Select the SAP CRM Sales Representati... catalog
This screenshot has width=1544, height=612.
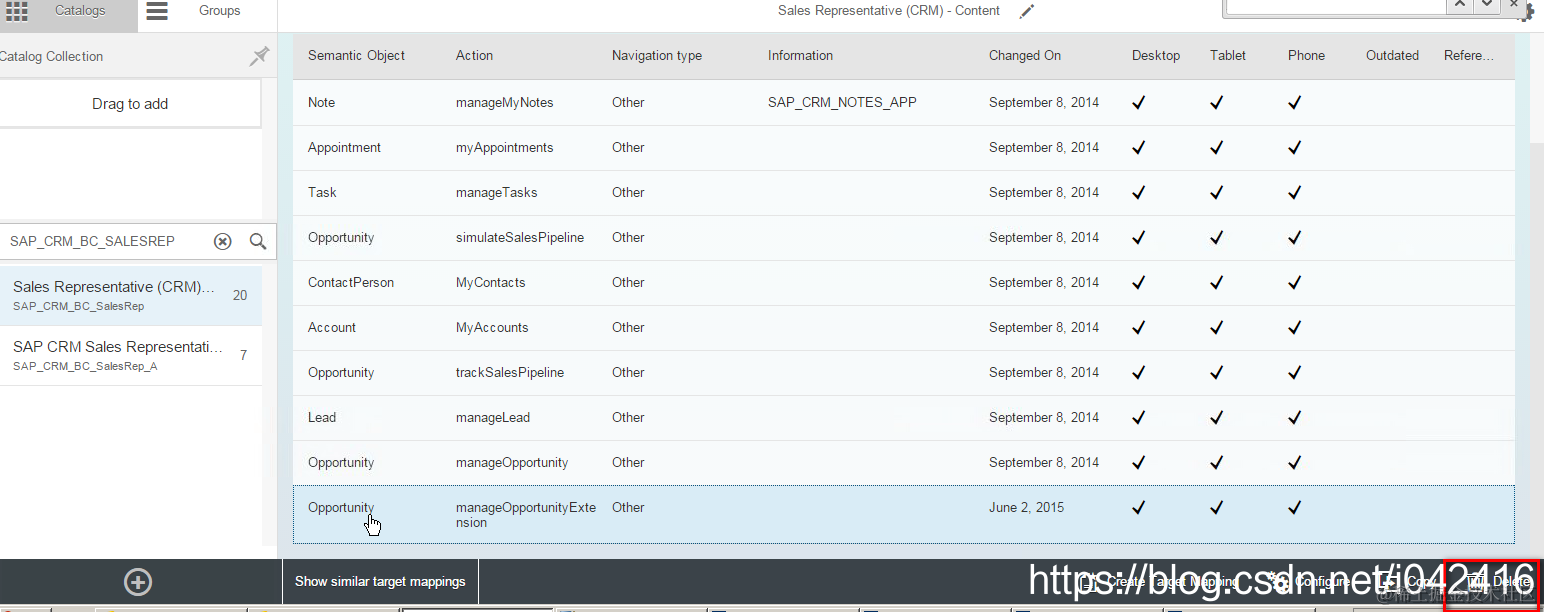pos(130,355)
